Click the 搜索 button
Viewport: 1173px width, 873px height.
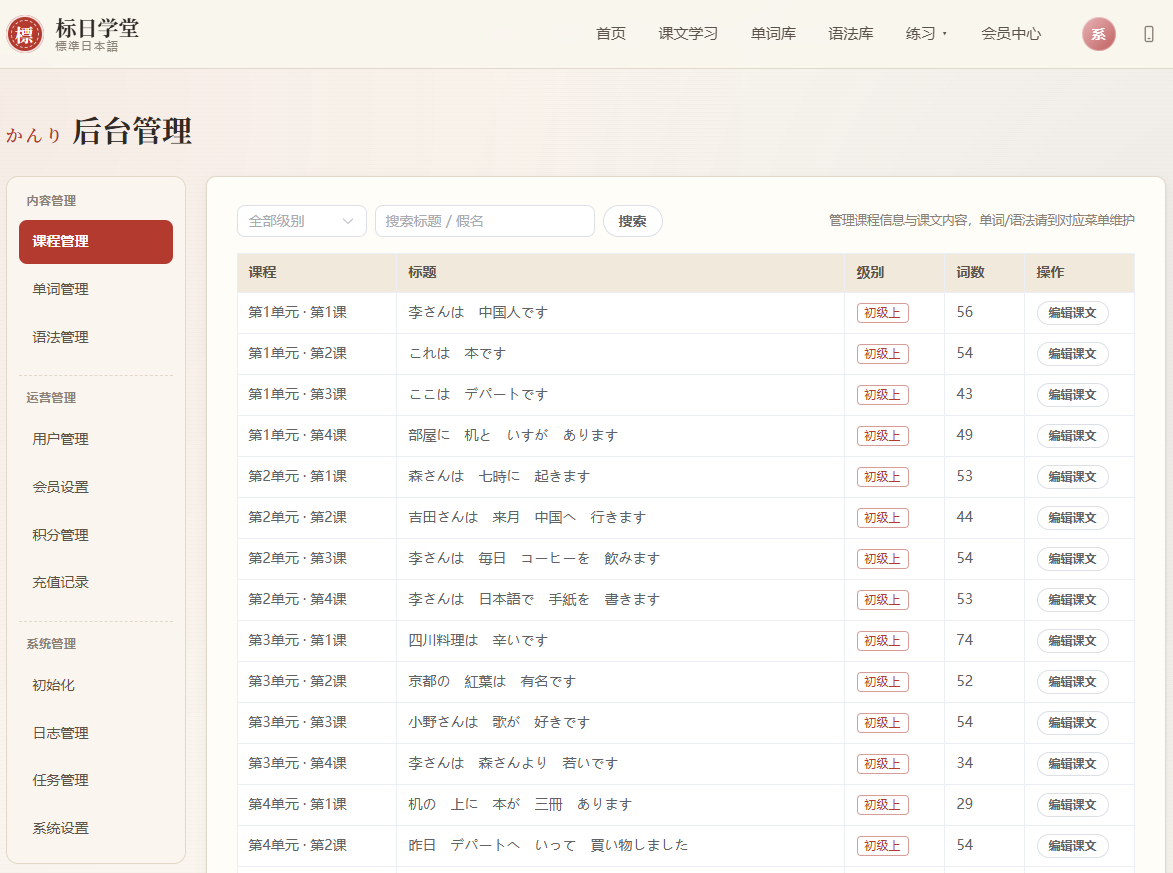click(x=632, y=221)
